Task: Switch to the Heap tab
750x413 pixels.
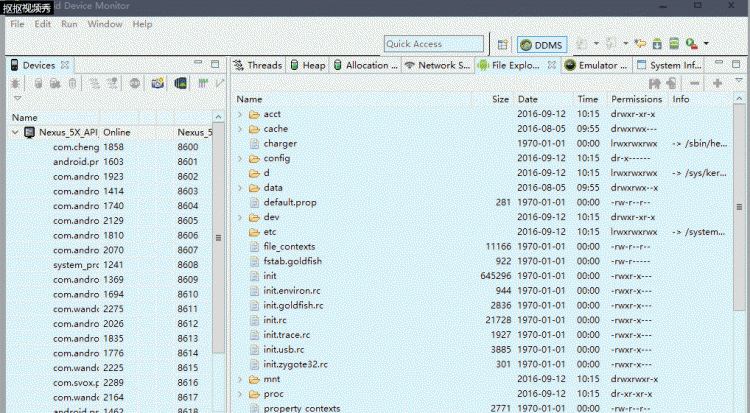Action: tap(308, 65)
